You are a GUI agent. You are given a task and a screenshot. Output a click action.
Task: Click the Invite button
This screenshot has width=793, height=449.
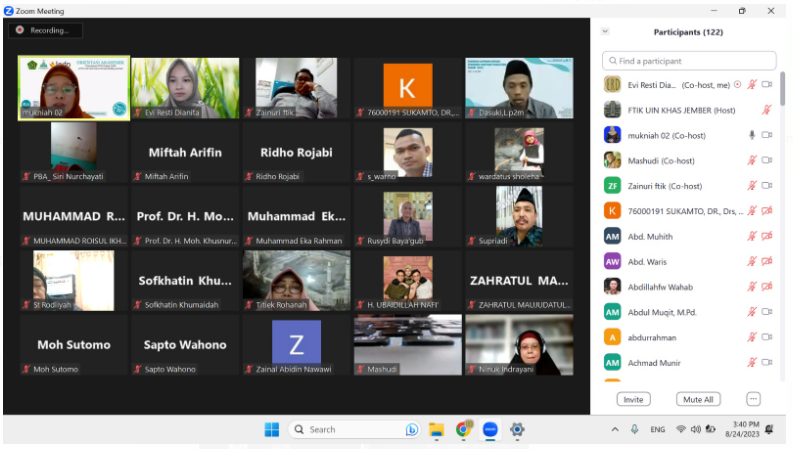coord(633,399)
